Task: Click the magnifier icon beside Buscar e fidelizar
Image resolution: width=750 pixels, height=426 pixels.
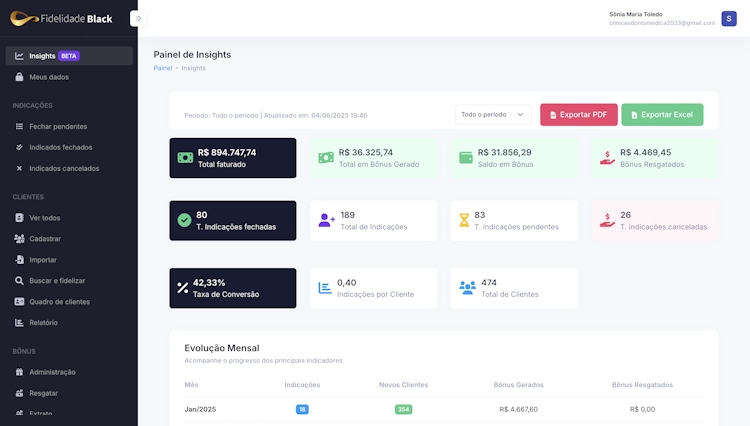Action: pyautogui.click(x=19, y=281)
